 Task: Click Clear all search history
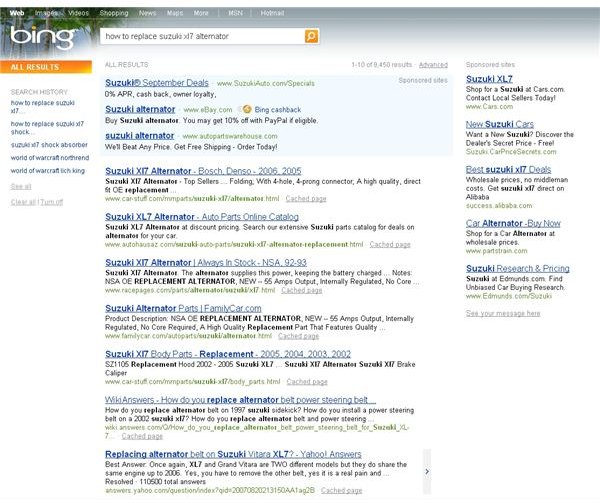click(23, 202)
